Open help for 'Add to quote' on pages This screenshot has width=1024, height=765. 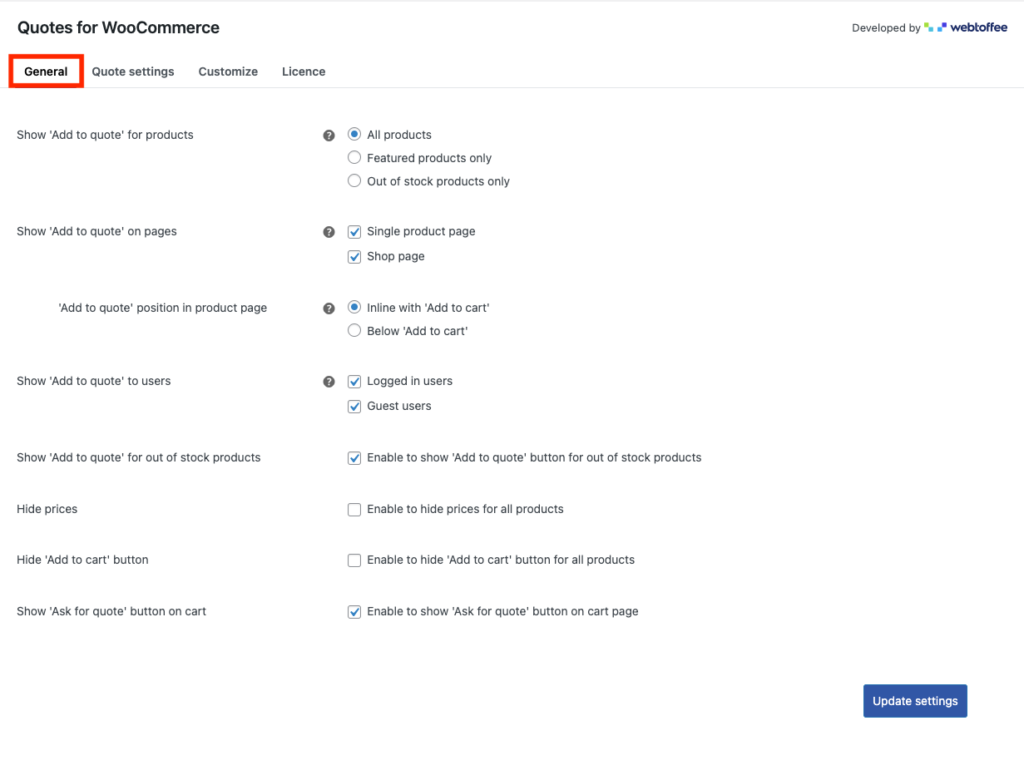[328, 232]
